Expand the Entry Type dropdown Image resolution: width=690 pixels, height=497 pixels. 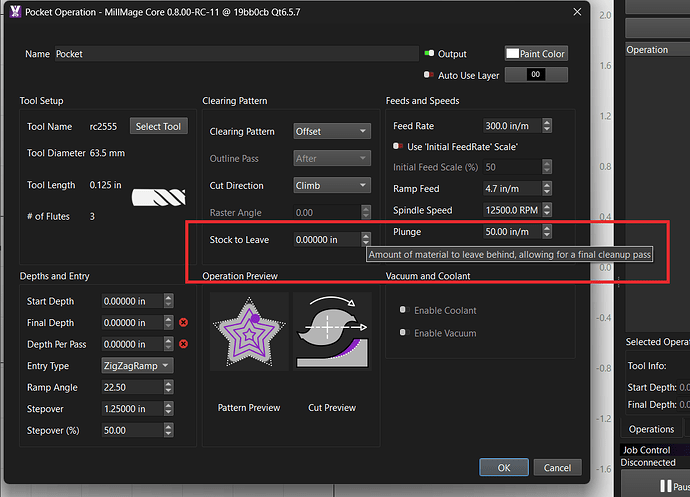pos(137,366)
